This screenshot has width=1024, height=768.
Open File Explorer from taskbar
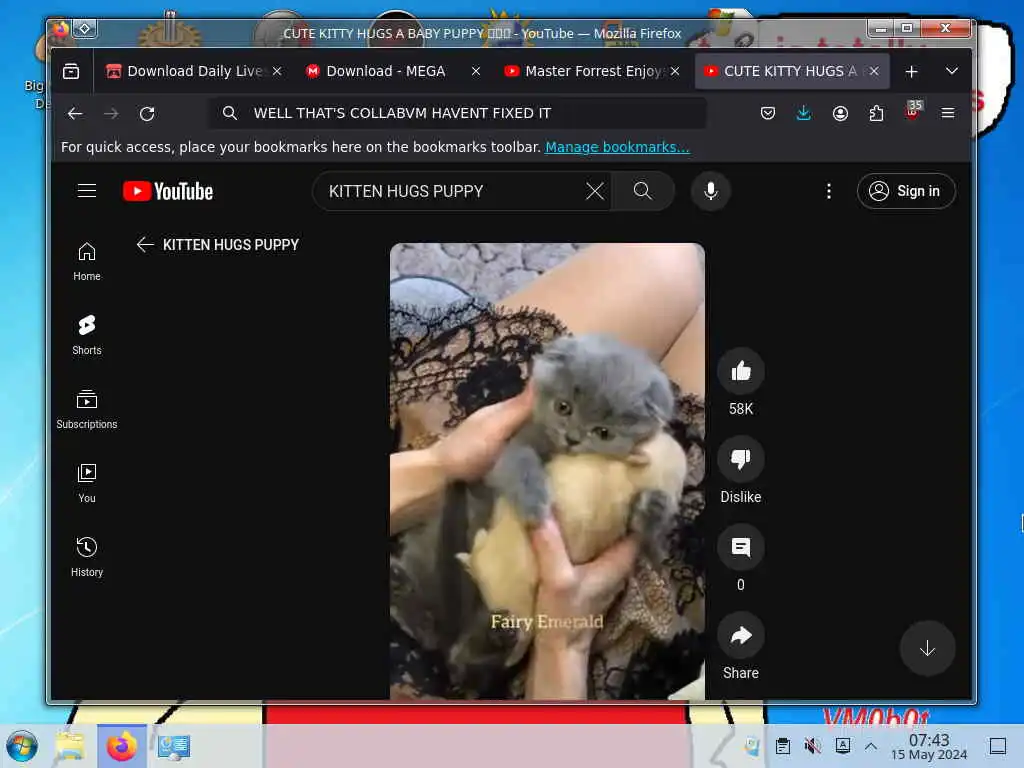[70, 746]
